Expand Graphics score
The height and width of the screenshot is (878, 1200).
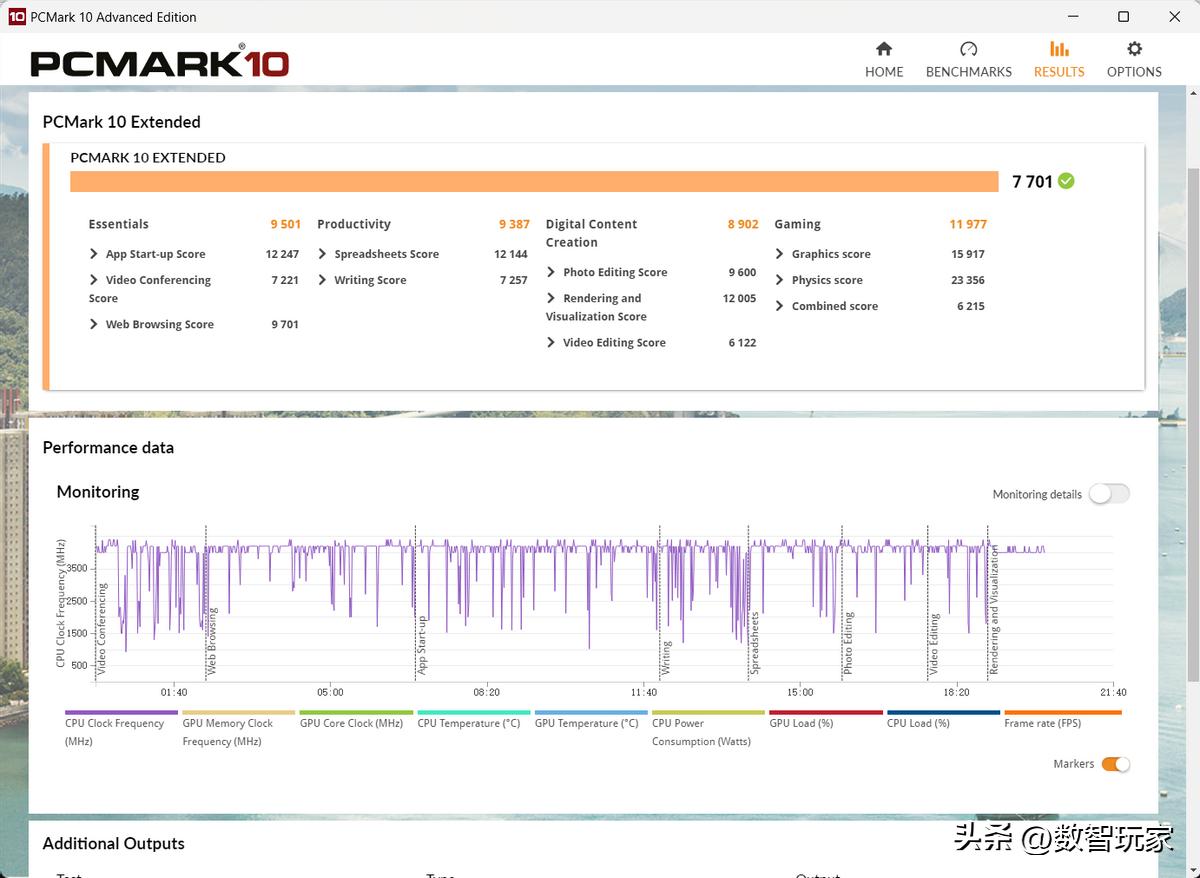coord(780,254)
